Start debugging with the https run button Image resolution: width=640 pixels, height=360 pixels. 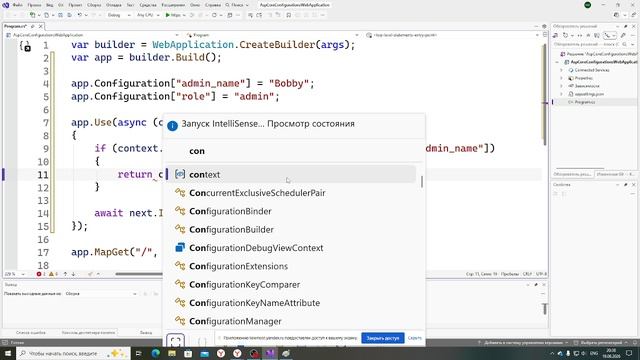click(173, 15)
